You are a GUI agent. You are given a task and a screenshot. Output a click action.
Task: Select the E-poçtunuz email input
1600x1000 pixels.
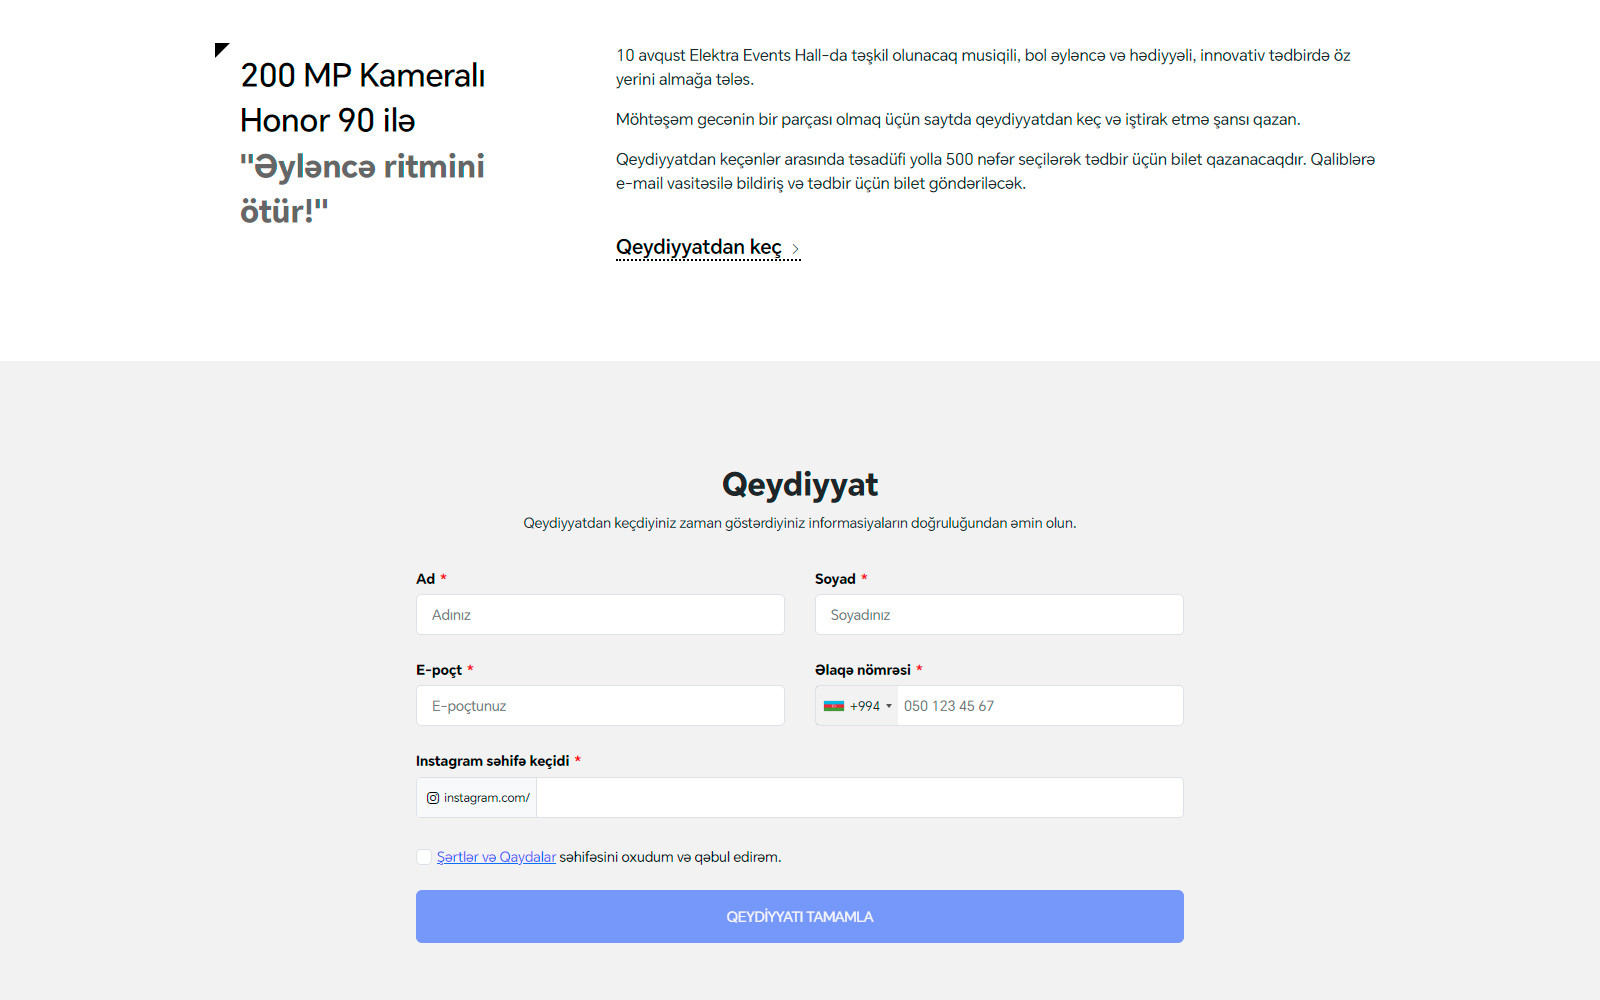pos(600,706)
